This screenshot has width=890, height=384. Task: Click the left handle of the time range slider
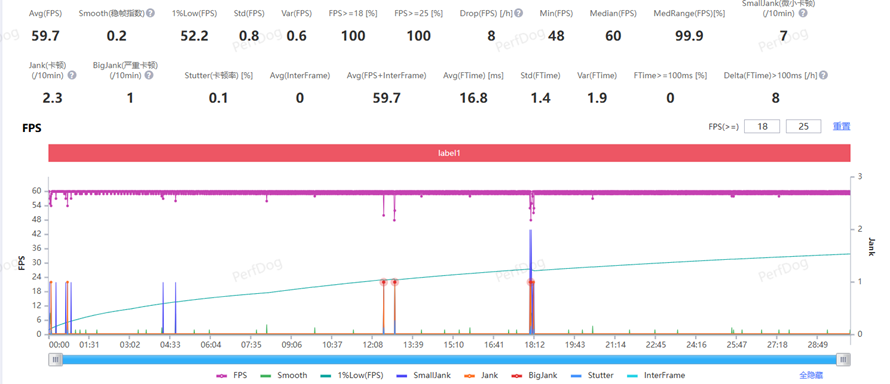click(x=55, y=359)
